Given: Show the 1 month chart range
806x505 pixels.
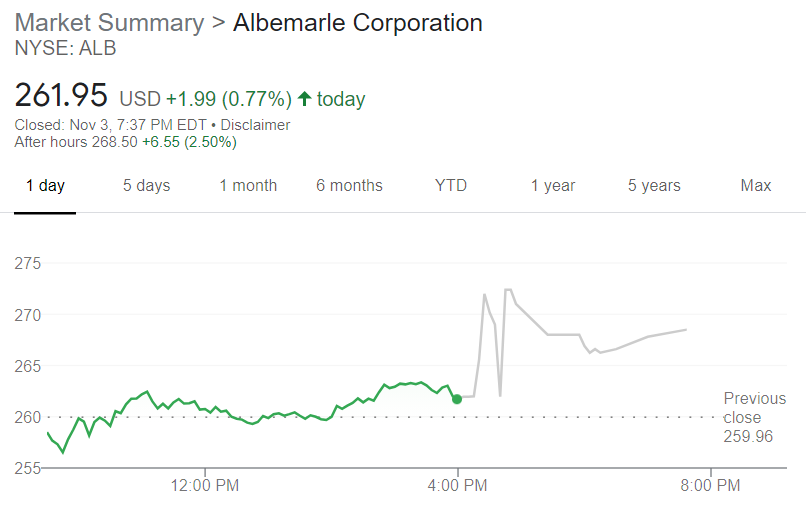Looking at the screenshot, I should (248, 185).
